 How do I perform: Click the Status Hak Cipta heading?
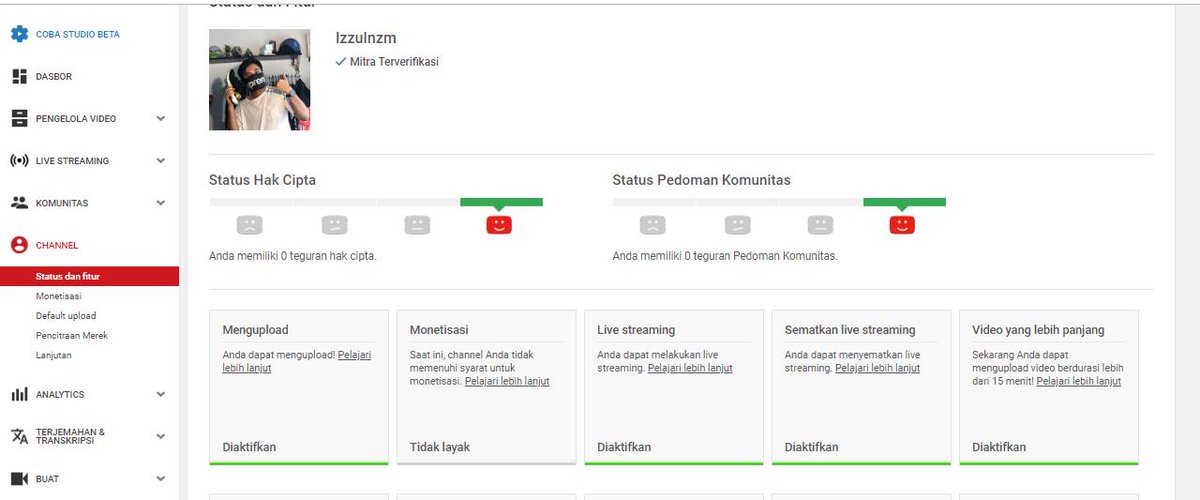click(262, 180)
